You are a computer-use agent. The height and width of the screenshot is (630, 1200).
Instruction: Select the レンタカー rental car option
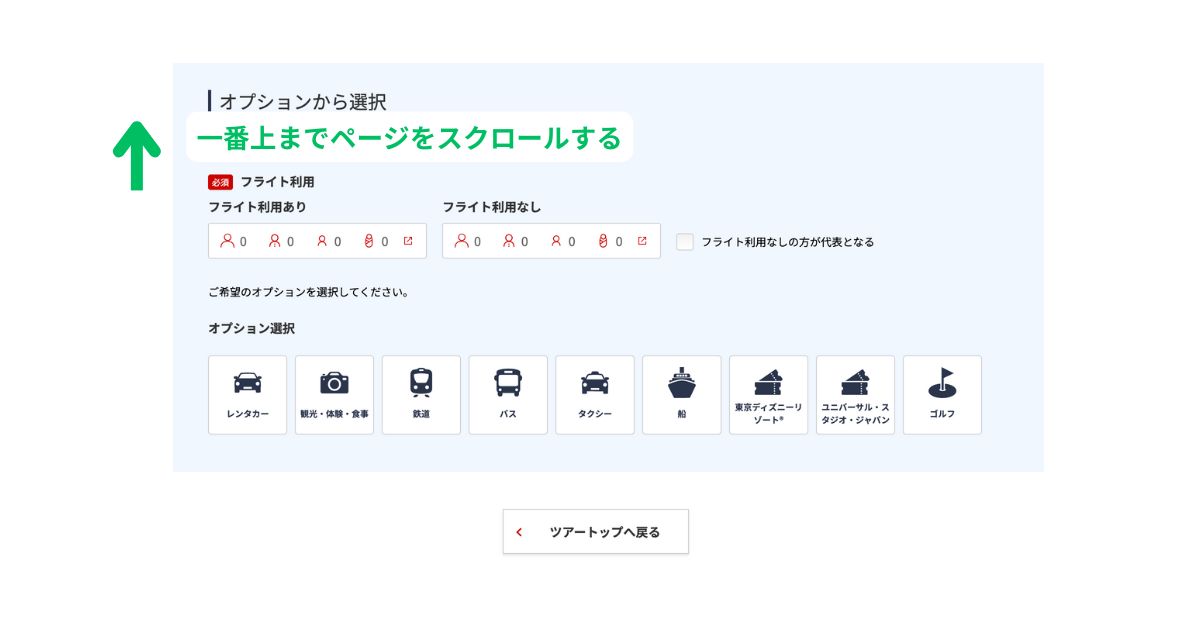coord(247,395)
